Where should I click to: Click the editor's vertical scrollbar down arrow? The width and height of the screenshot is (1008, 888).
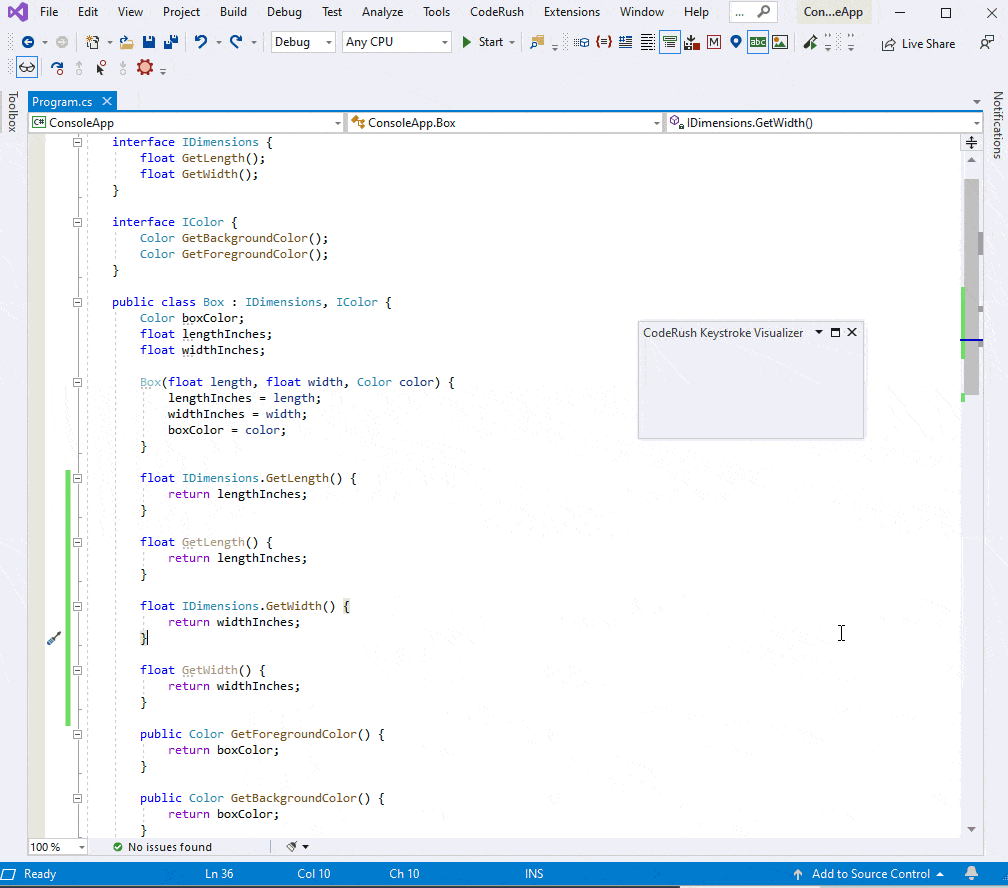click(969, 829)
